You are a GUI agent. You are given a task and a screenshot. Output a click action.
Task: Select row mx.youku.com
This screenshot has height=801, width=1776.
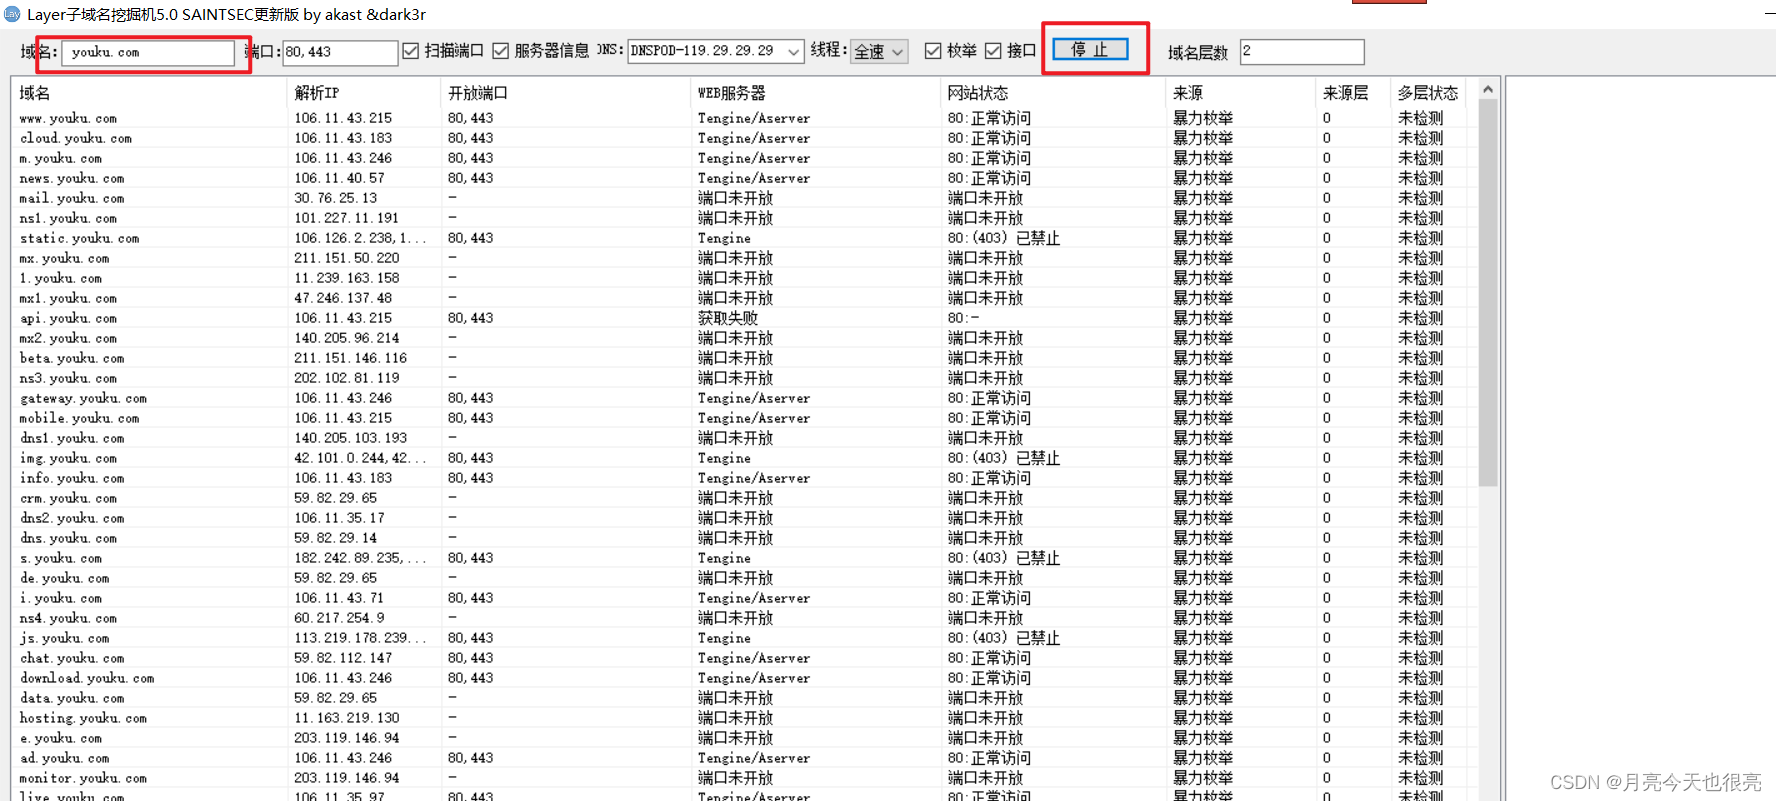745,258
